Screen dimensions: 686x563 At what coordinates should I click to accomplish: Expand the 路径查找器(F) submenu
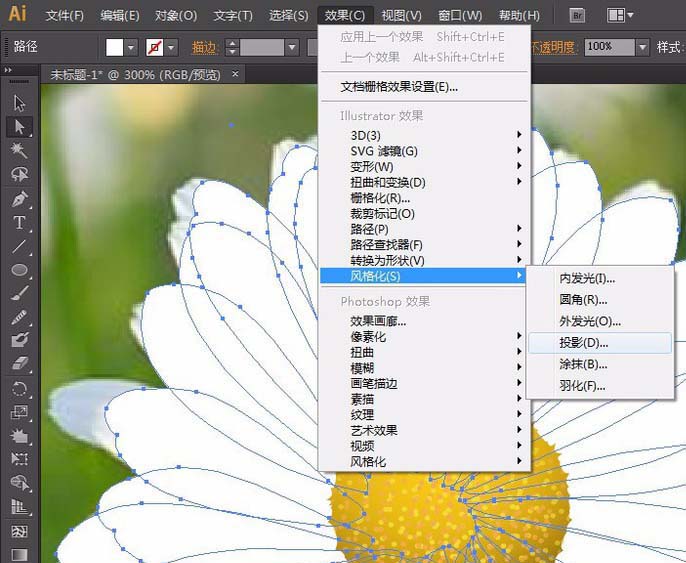click(424, 245)
